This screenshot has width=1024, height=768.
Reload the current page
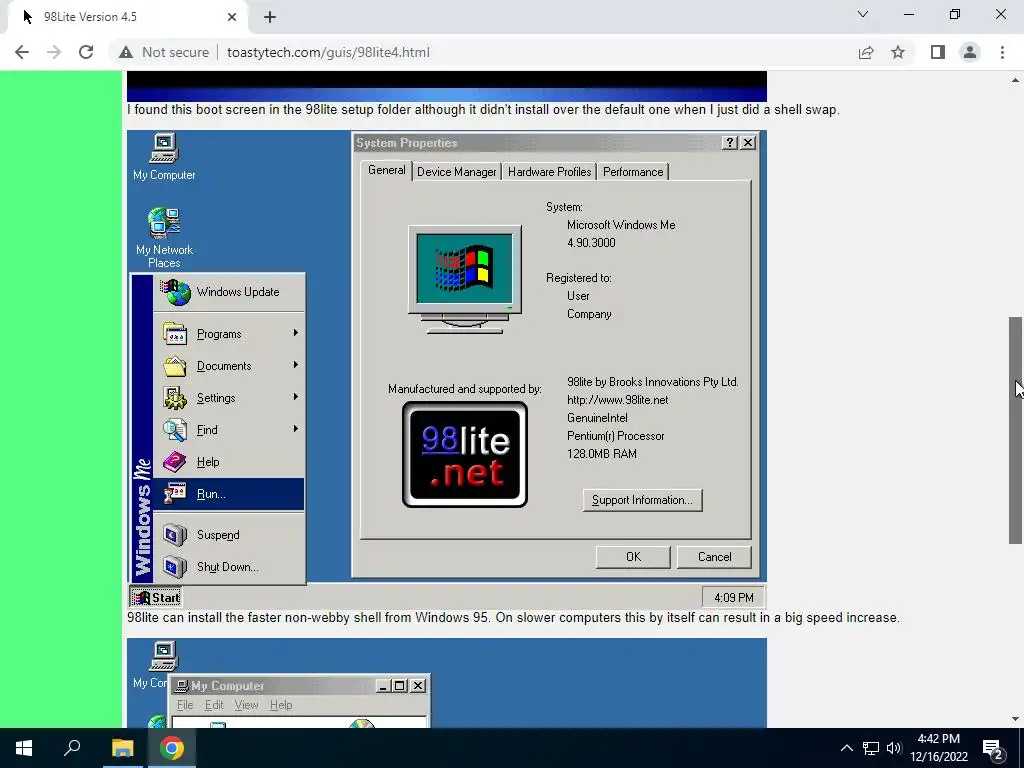pos(86,52)
